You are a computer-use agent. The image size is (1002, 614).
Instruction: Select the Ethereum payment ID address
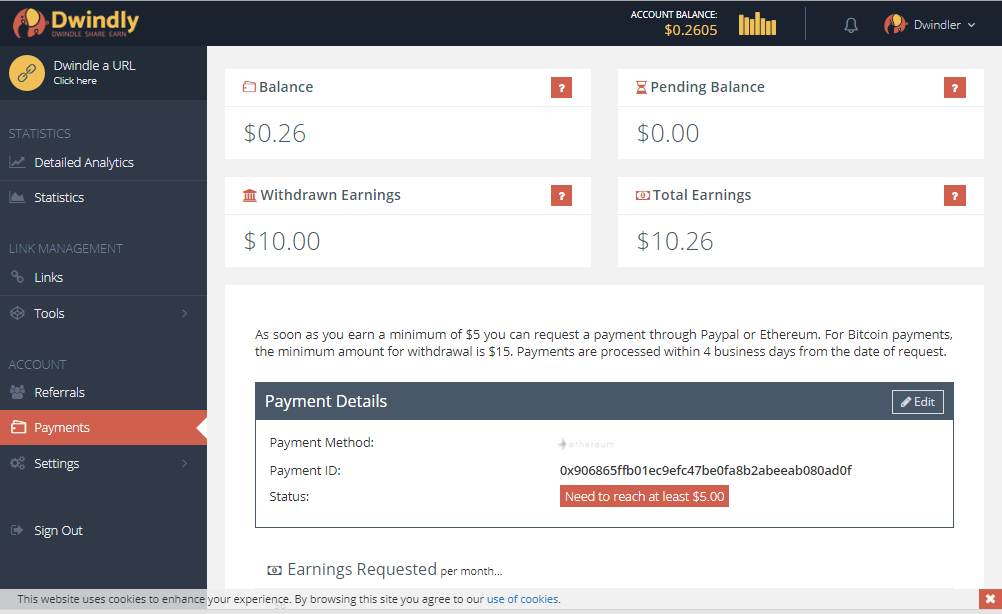pos(705,471)
